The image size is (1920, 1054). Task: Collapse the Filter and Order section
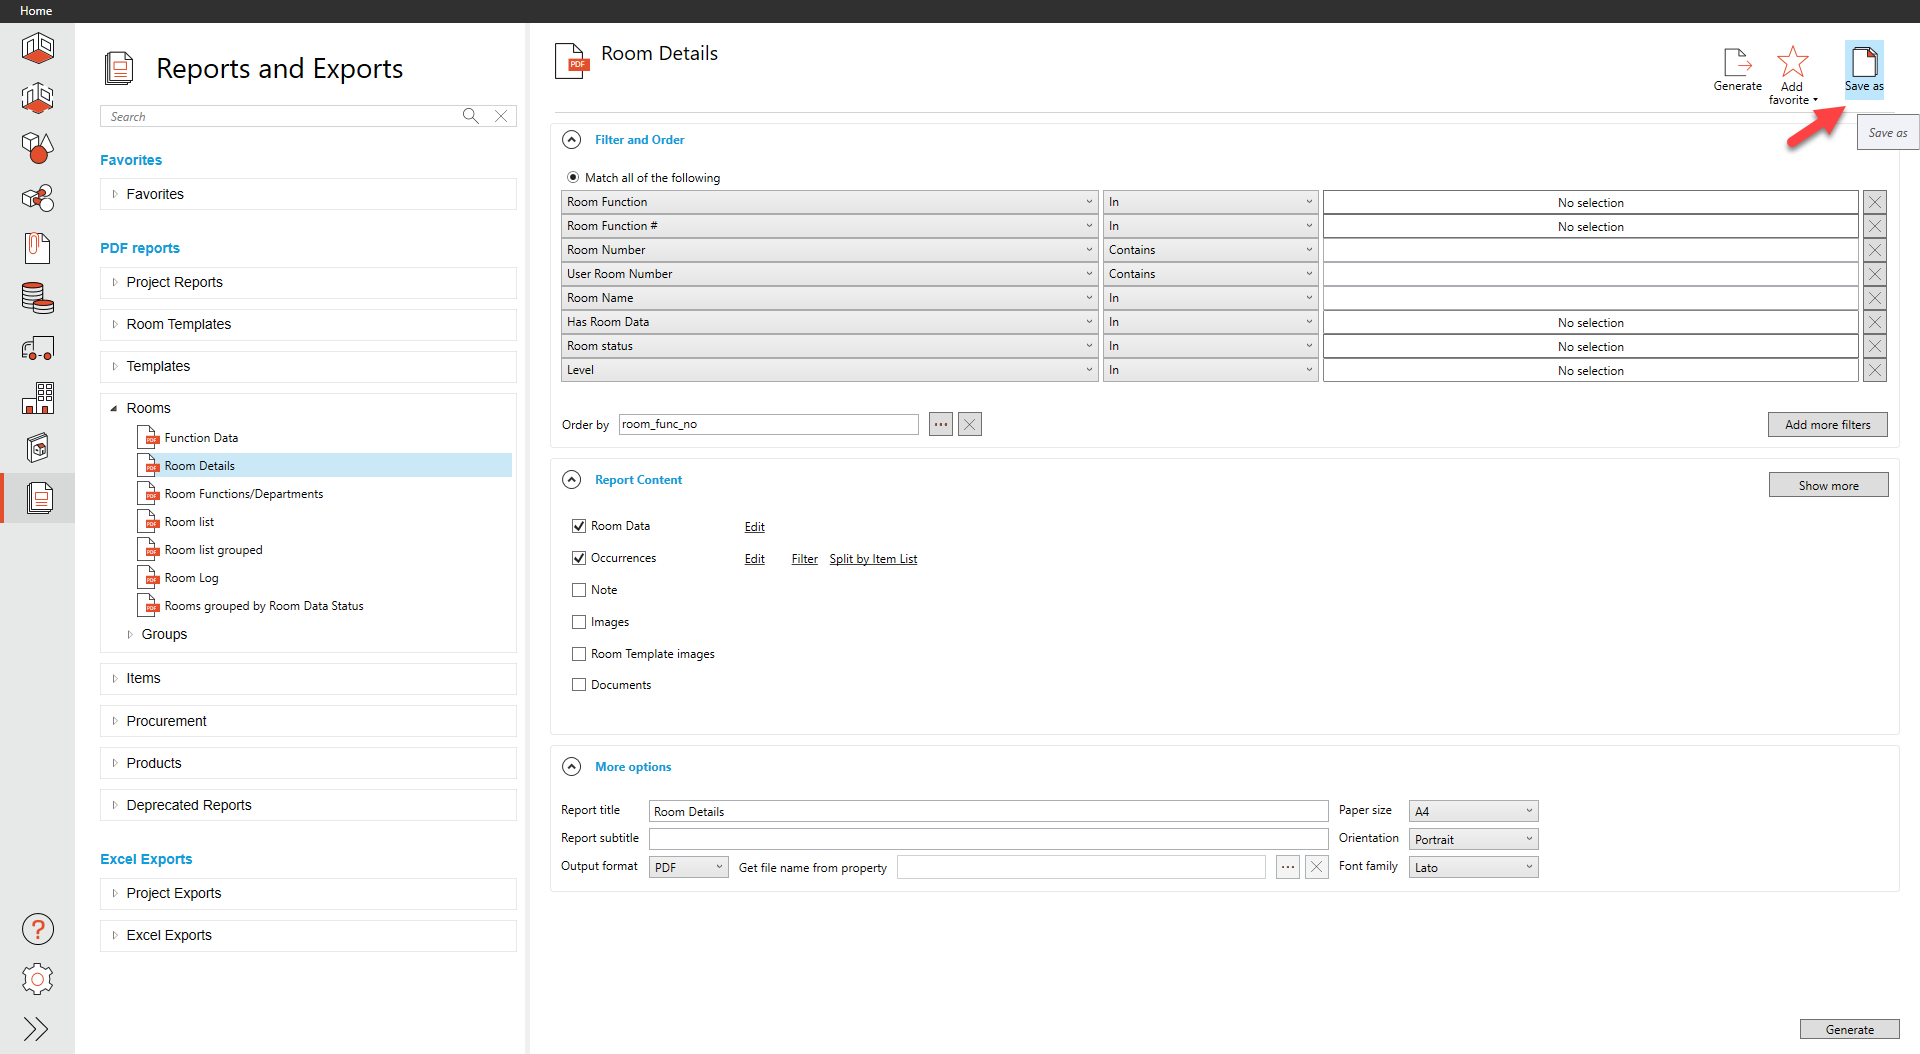(572, 140)
